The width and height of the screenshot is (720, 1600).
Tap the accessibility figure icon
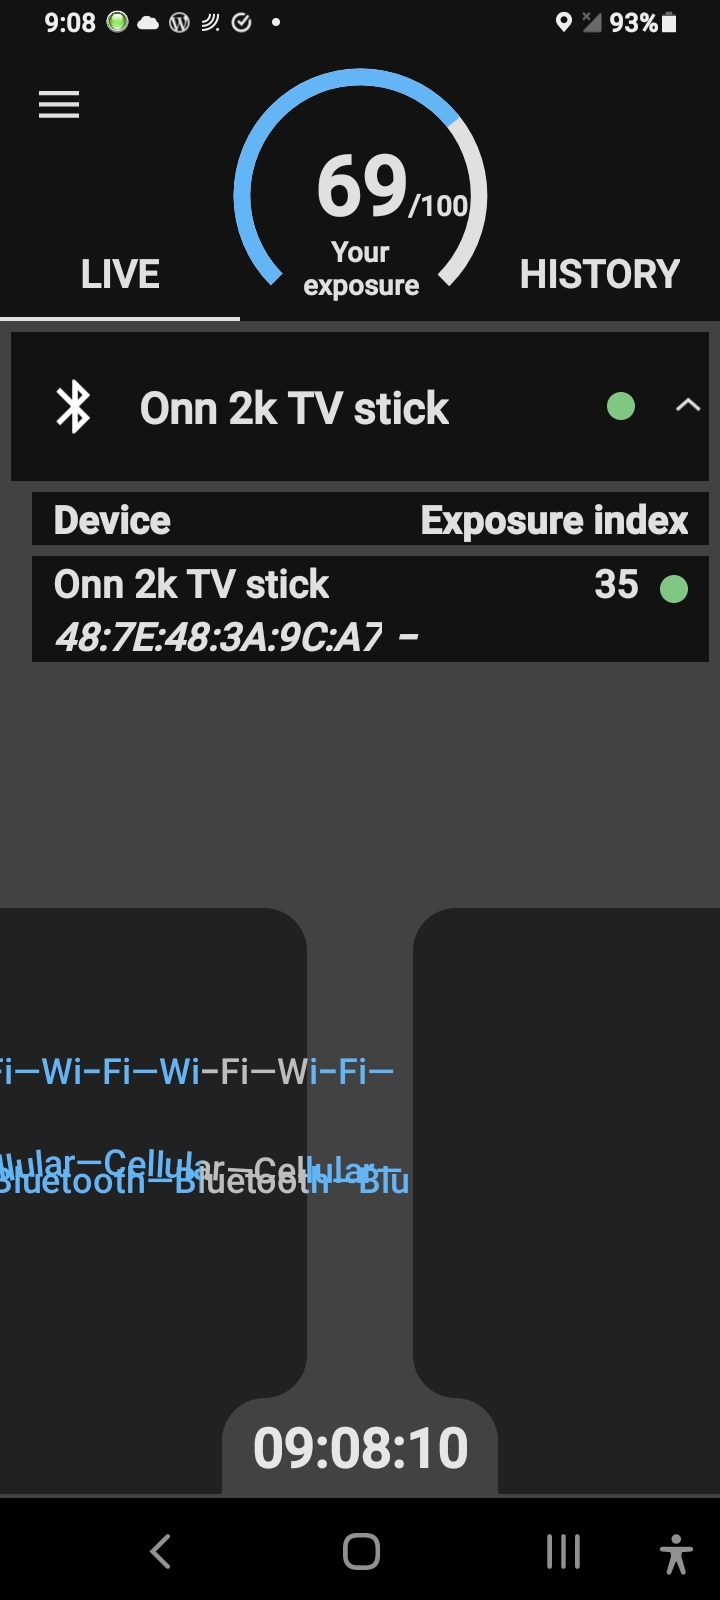pos(676,1553)
